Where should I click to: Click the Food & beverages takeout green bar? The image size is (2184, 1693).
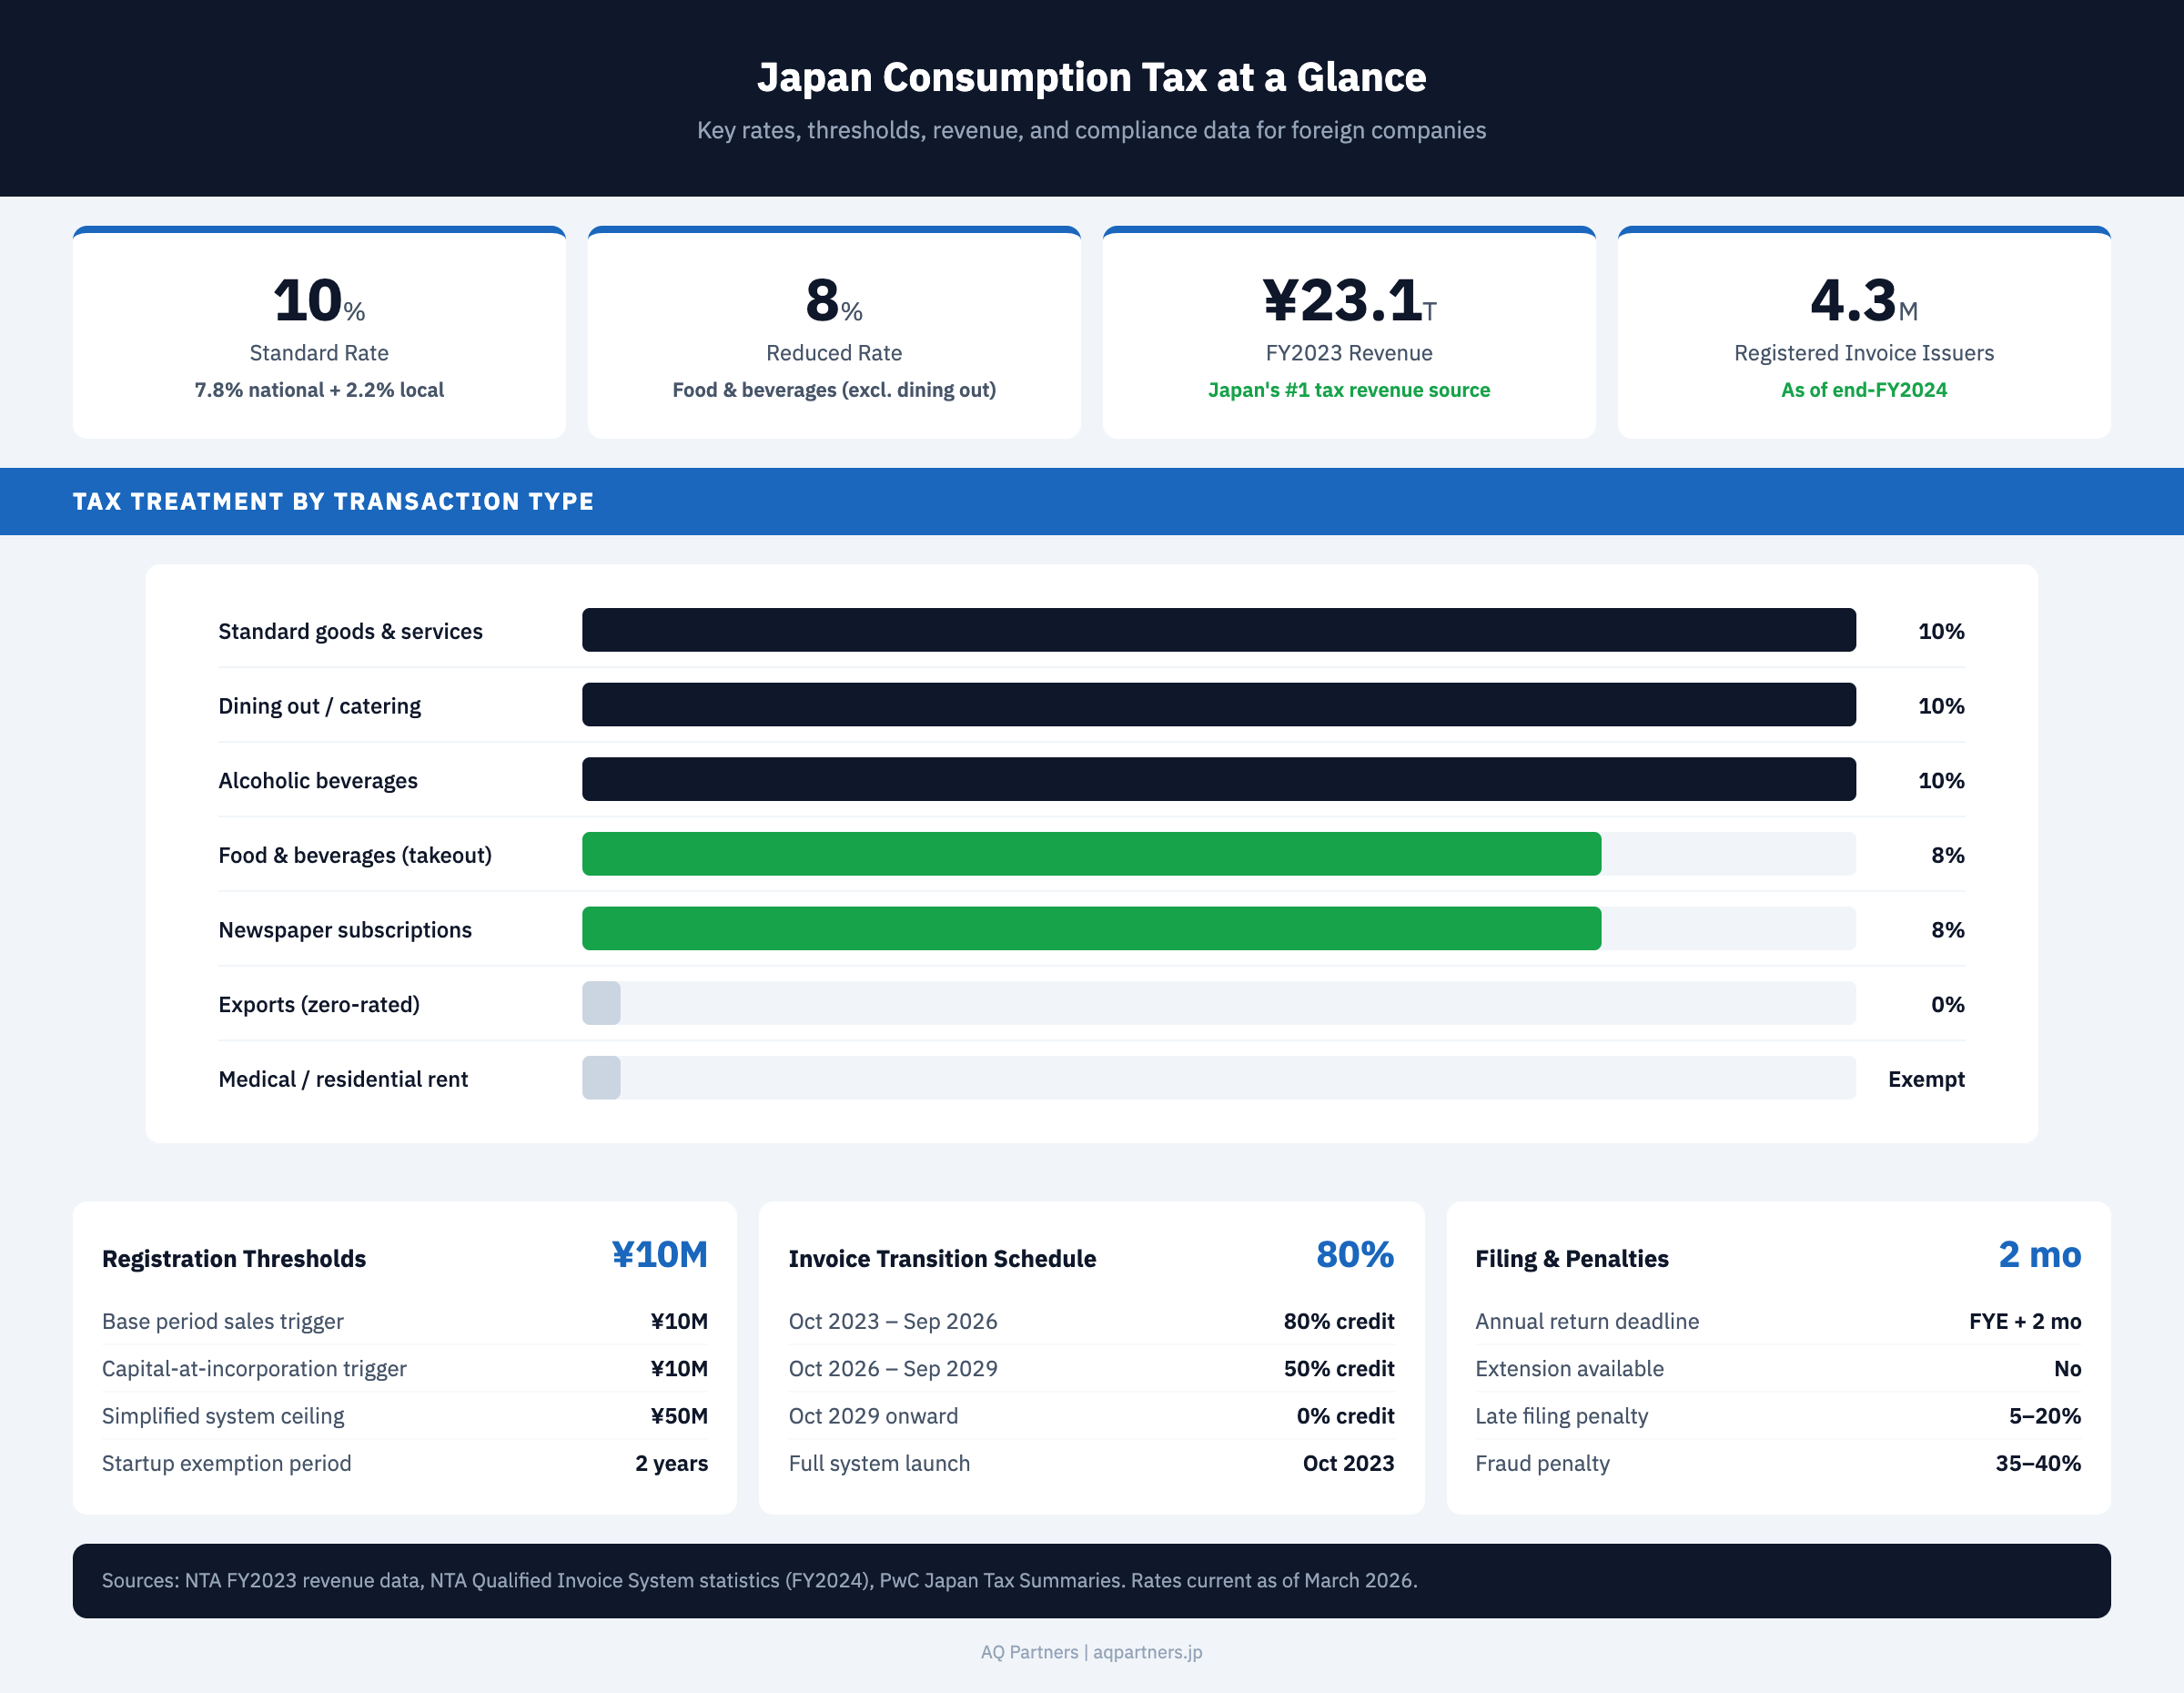click(1090, 854)
